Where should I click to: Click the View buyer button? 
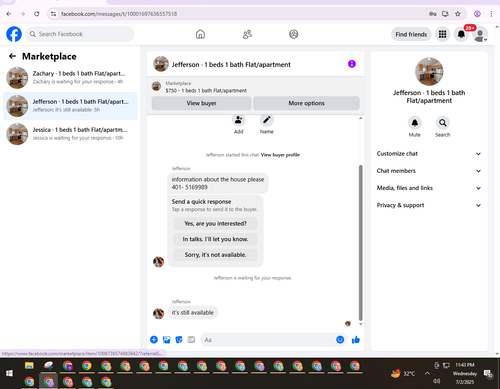coord(201,103)
